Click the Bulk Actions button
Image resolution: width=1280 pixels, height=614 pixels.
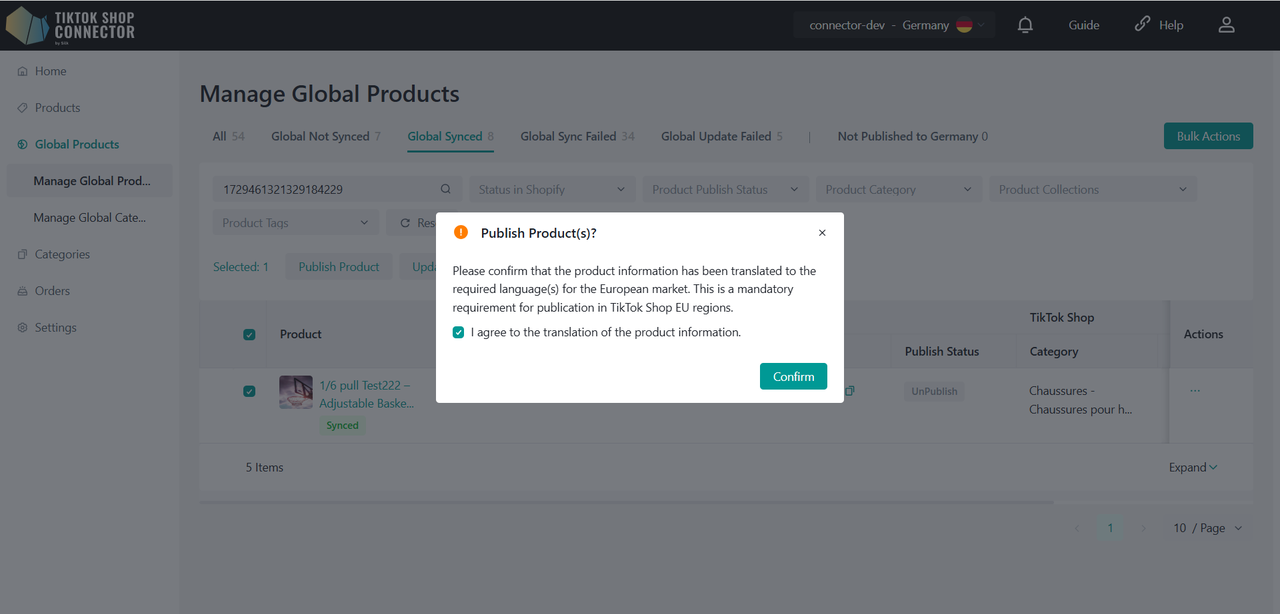click(x=1208, y=136)
